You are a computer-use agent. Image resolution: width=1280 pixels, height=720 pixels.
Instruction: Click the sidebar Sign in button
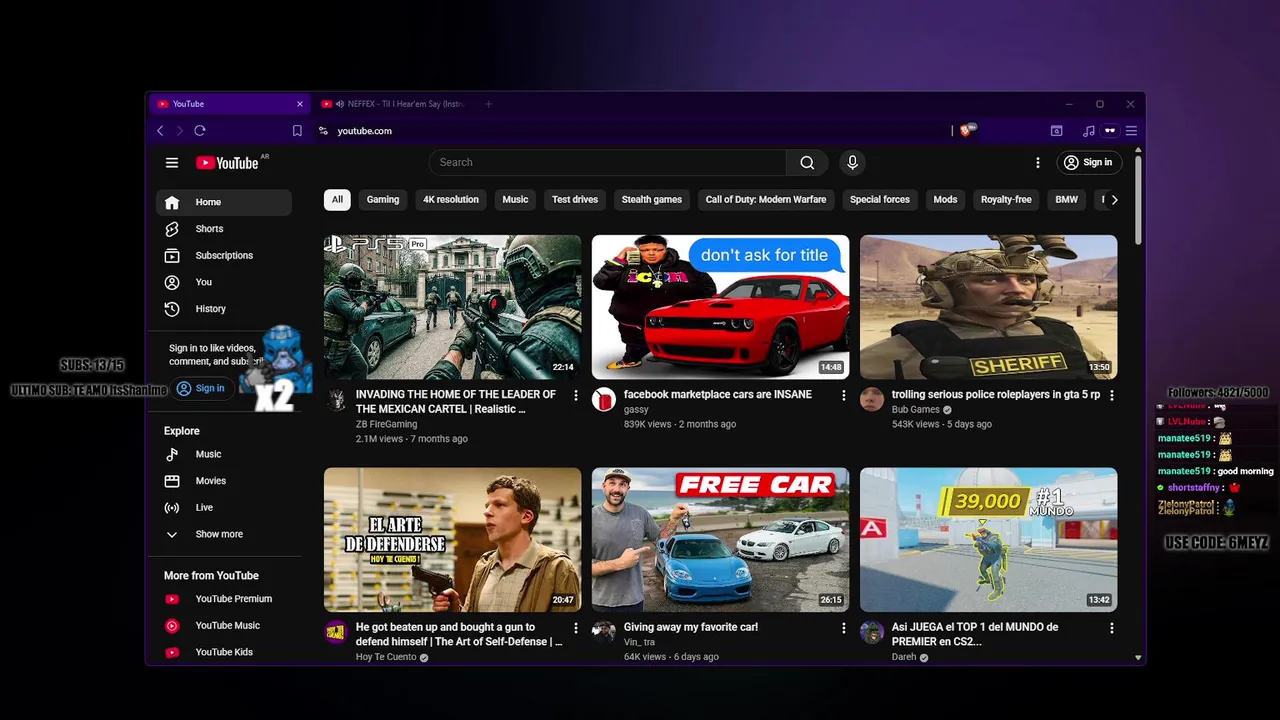(x=201, y=388)
